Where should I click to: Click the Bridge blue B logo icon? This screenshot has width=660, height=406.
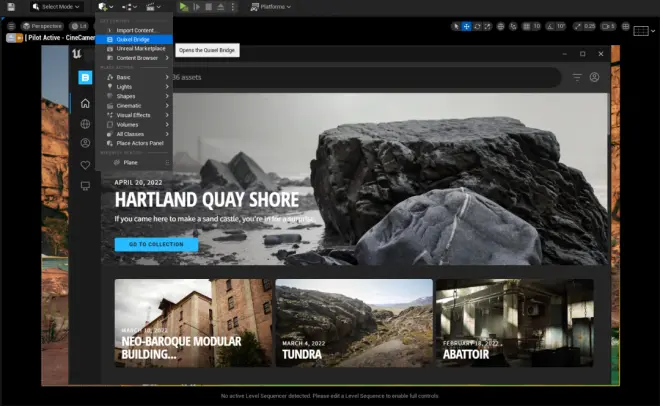click(x=85, y=77)
